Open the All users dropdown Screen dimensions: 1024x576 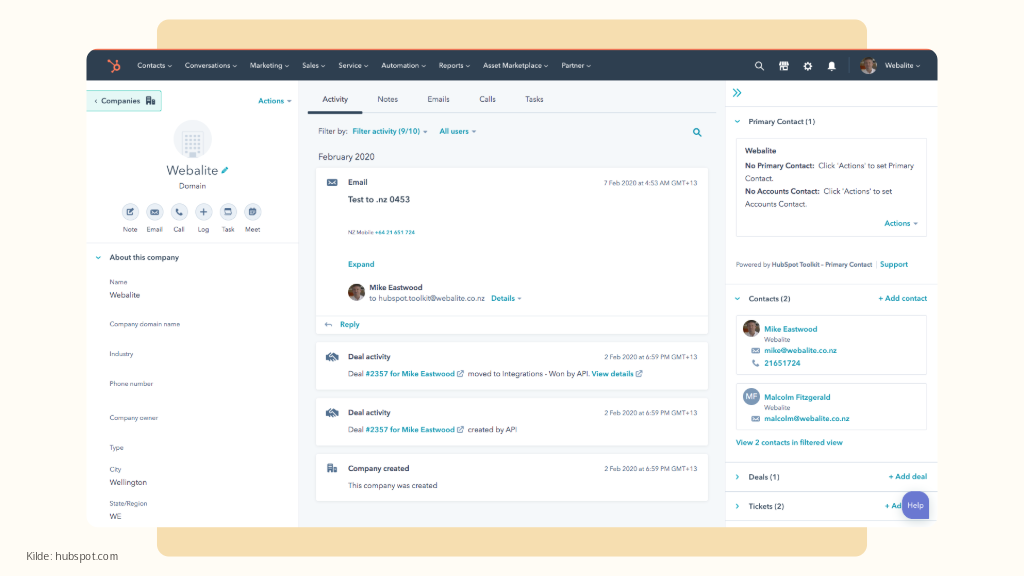[457, 132]
